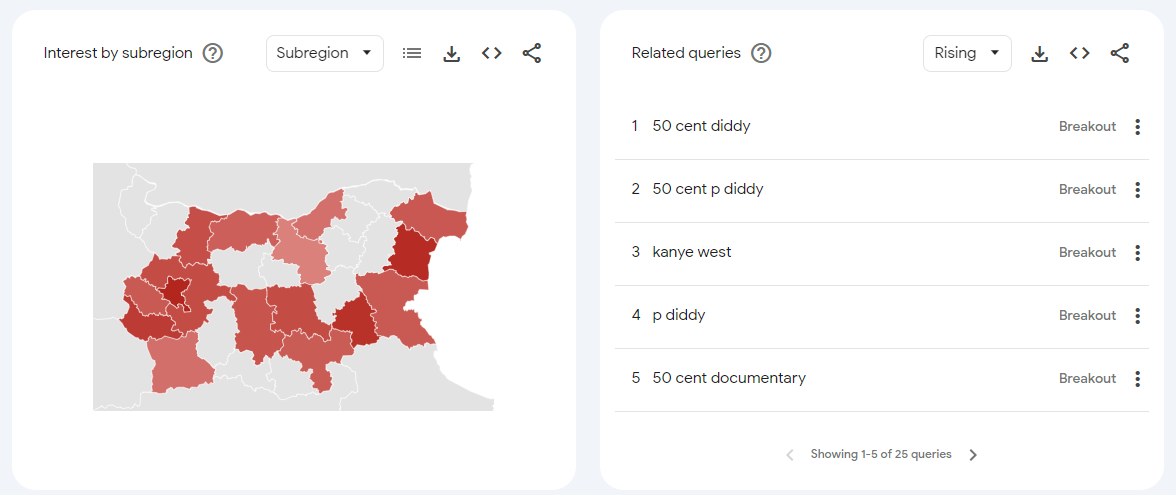The image size is (1176, 495).
Task: Open options for kanye west query
Action: [1138, 253]
